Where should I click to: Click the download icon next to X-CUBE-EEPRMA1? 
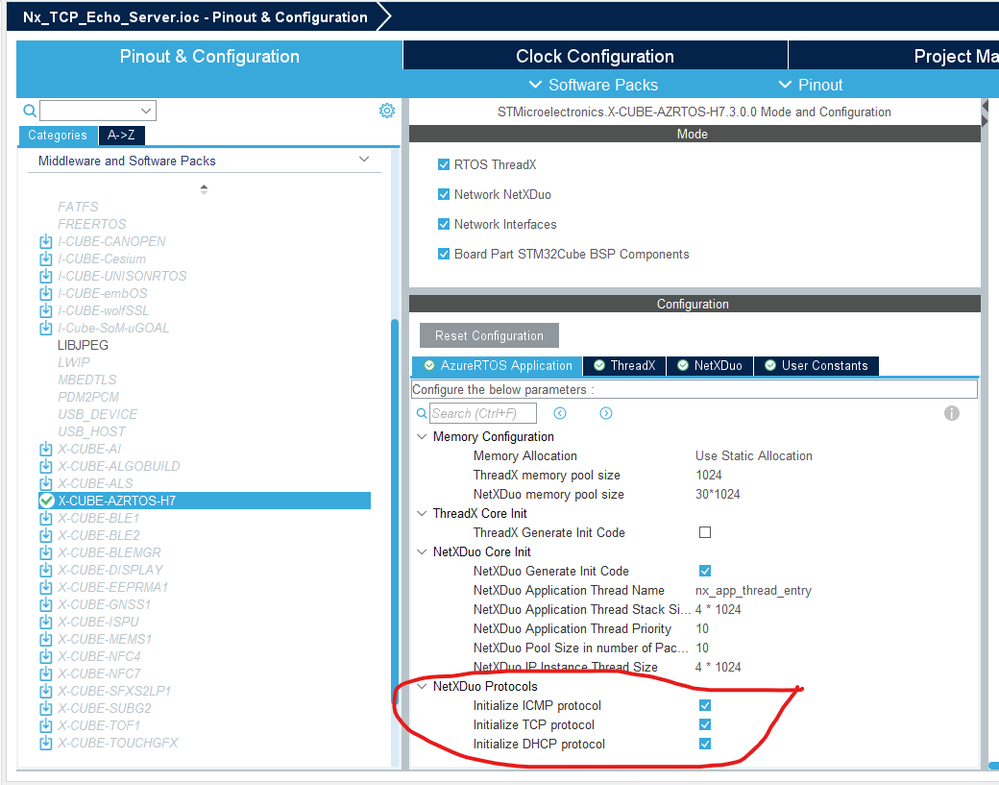pos(46,587)
